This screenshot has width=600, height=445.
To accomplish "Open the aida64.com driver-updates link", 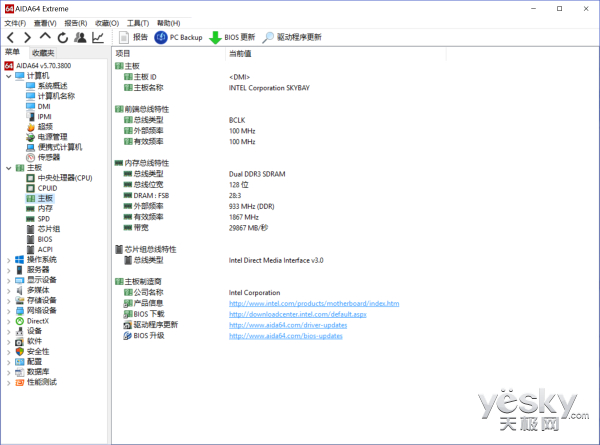I will click(x=288, y=325).
